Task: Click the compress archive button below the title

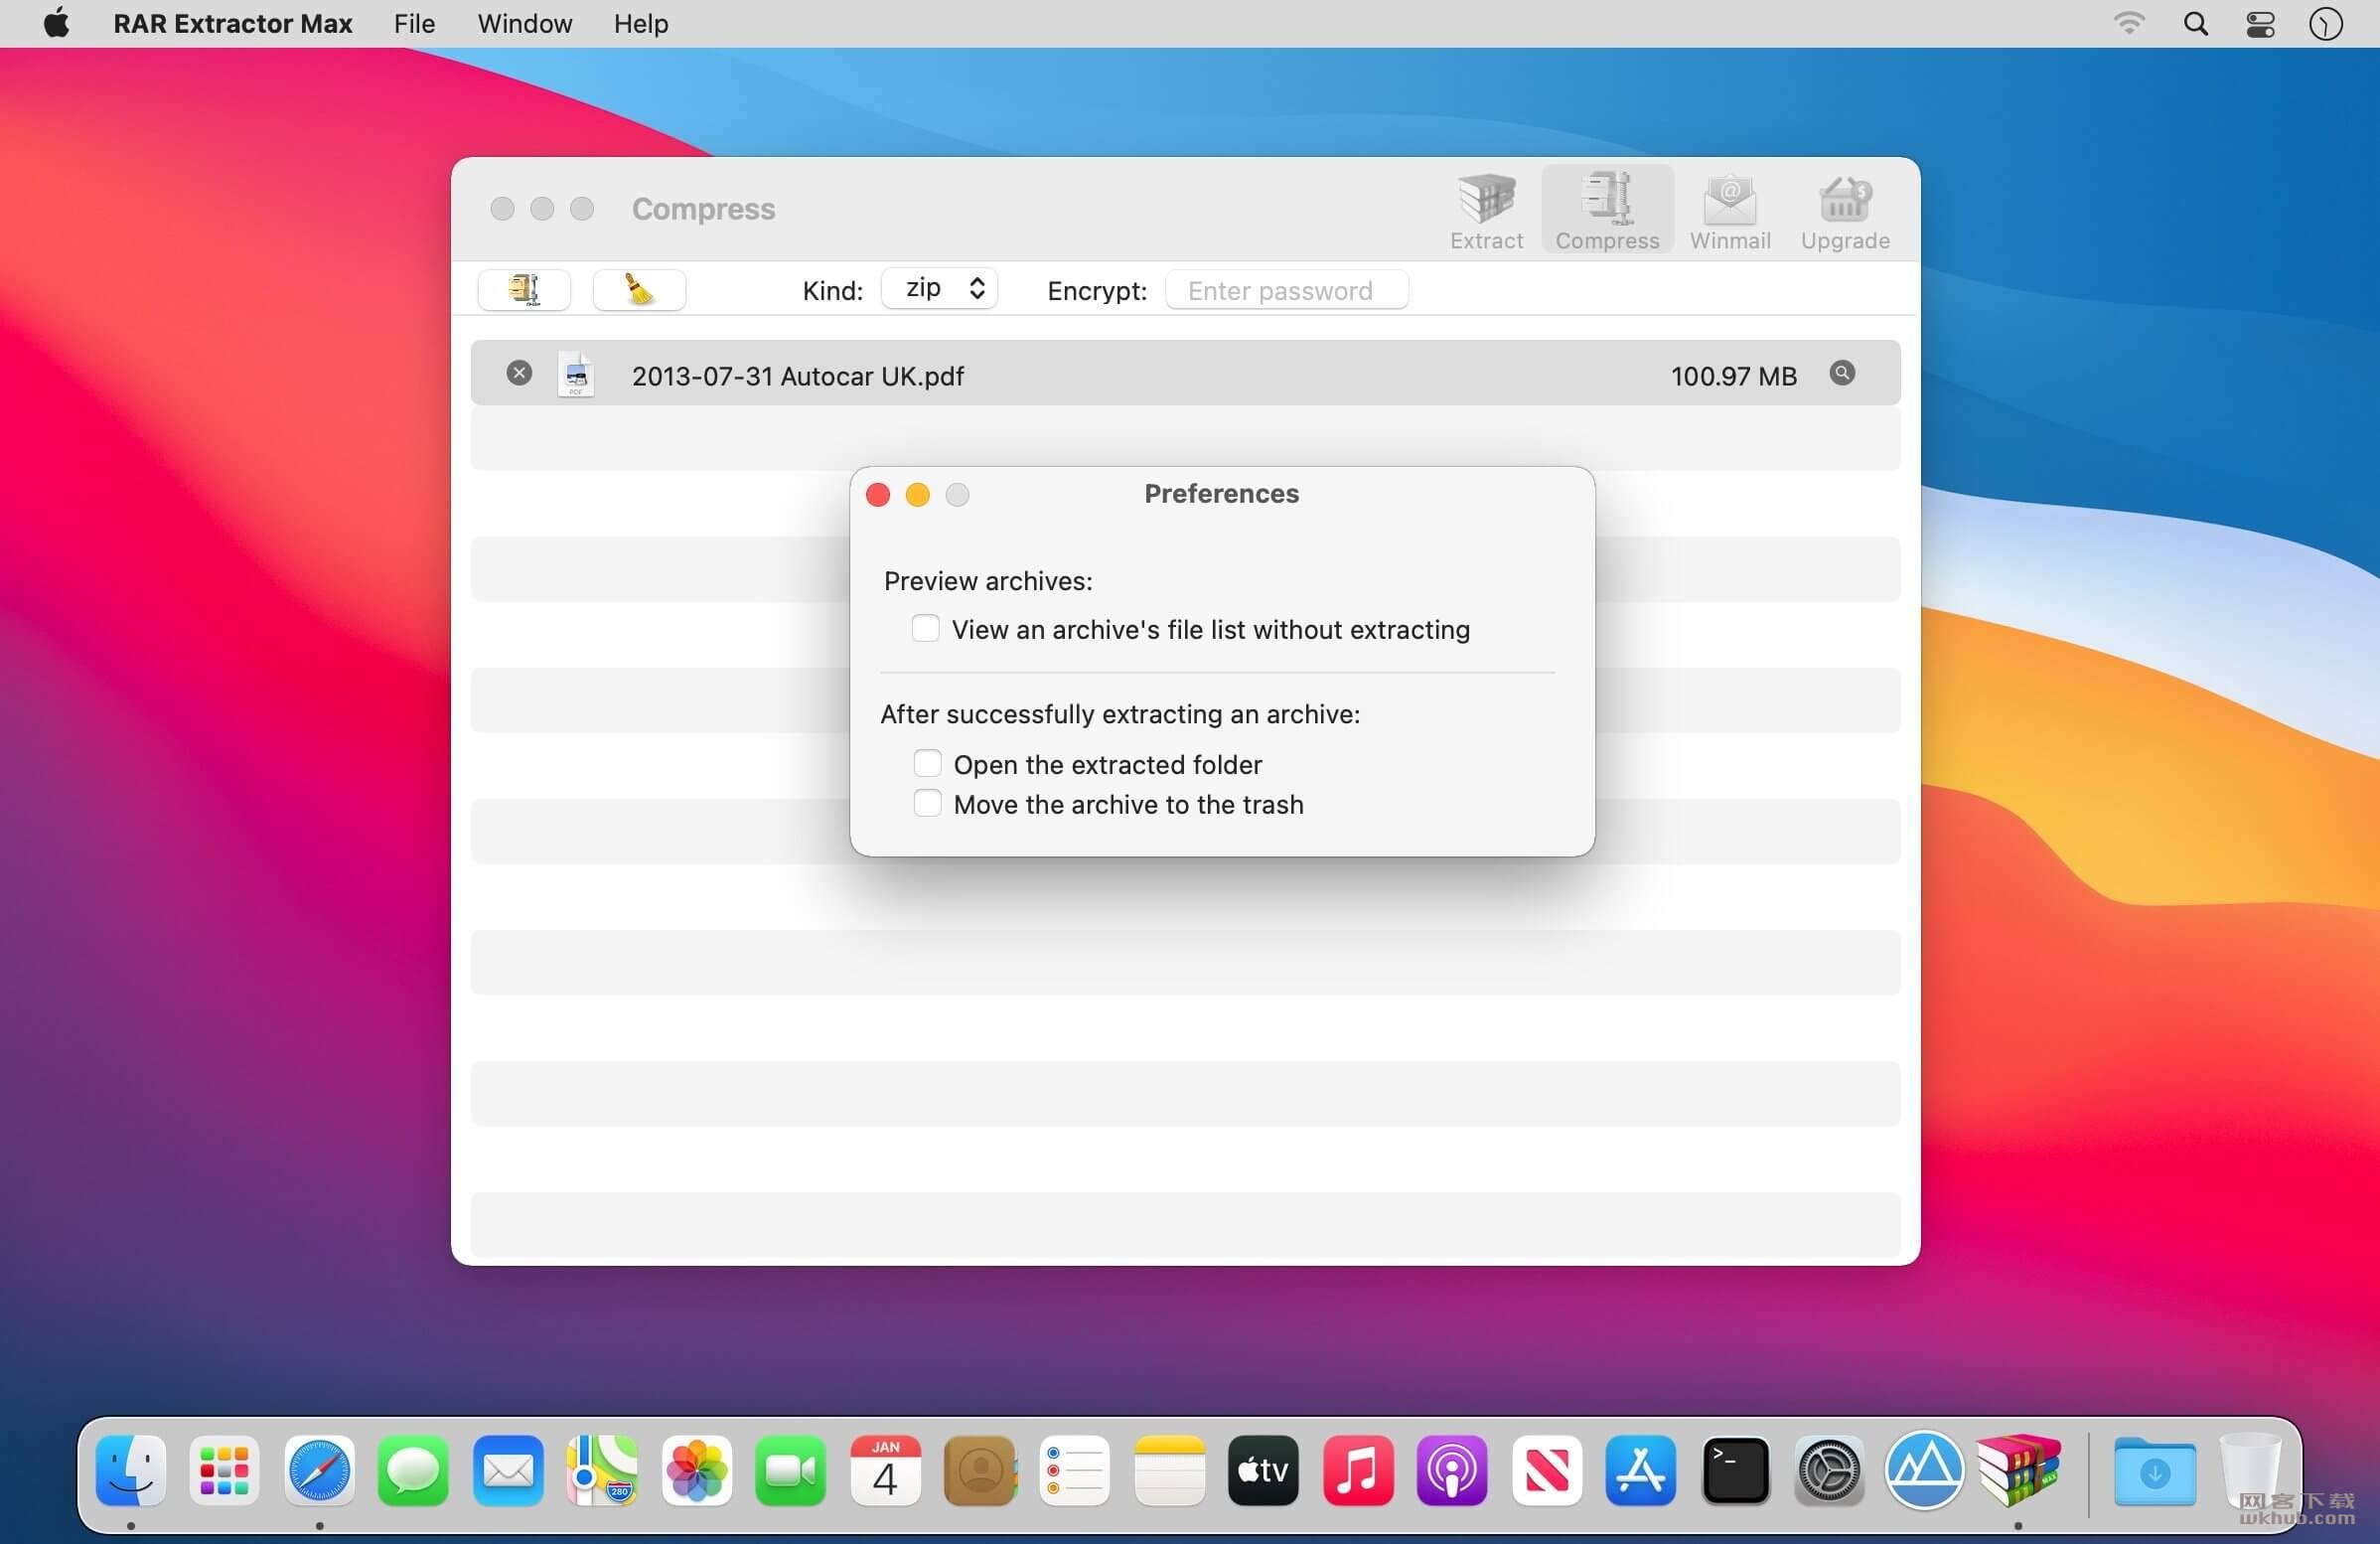Action: (x=524, y=290)
